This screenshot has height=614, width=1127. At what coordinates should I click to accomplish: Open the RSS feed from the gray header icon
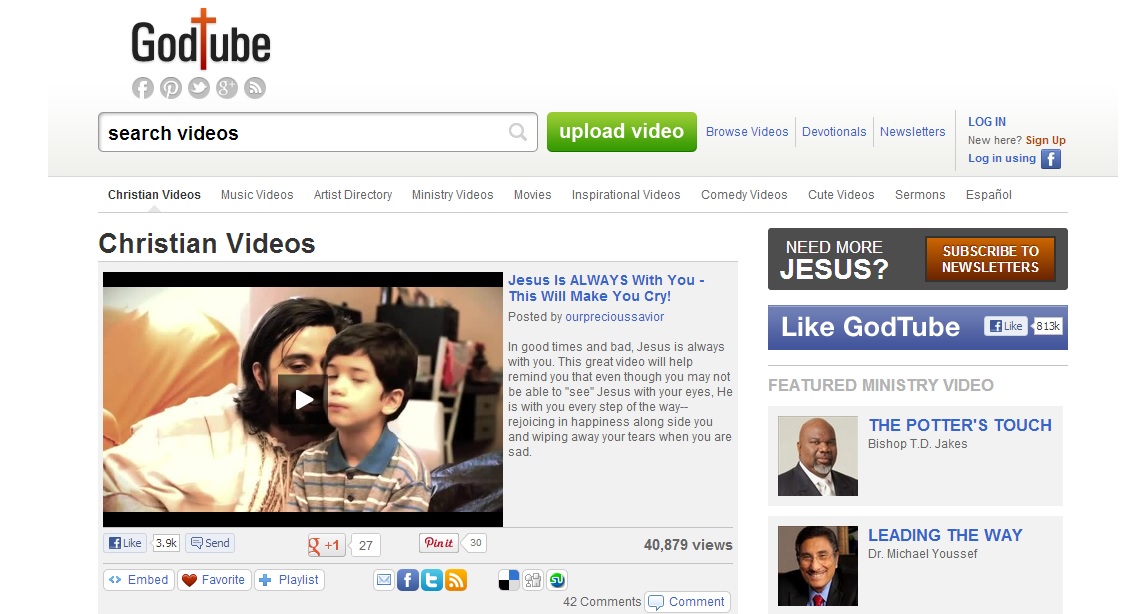(255, 88)
